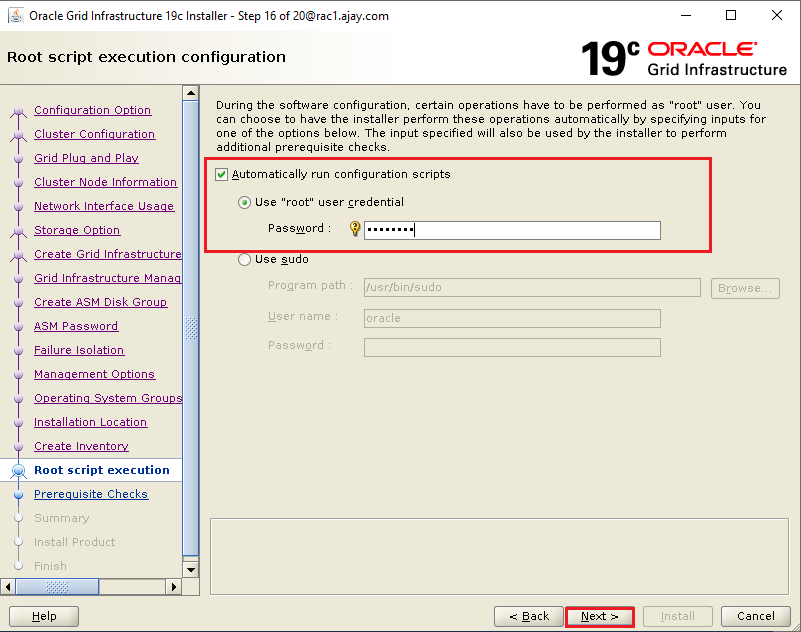Screen dimensions: 801x632
Task: Minimize the installer window
Action: (686, 15)
